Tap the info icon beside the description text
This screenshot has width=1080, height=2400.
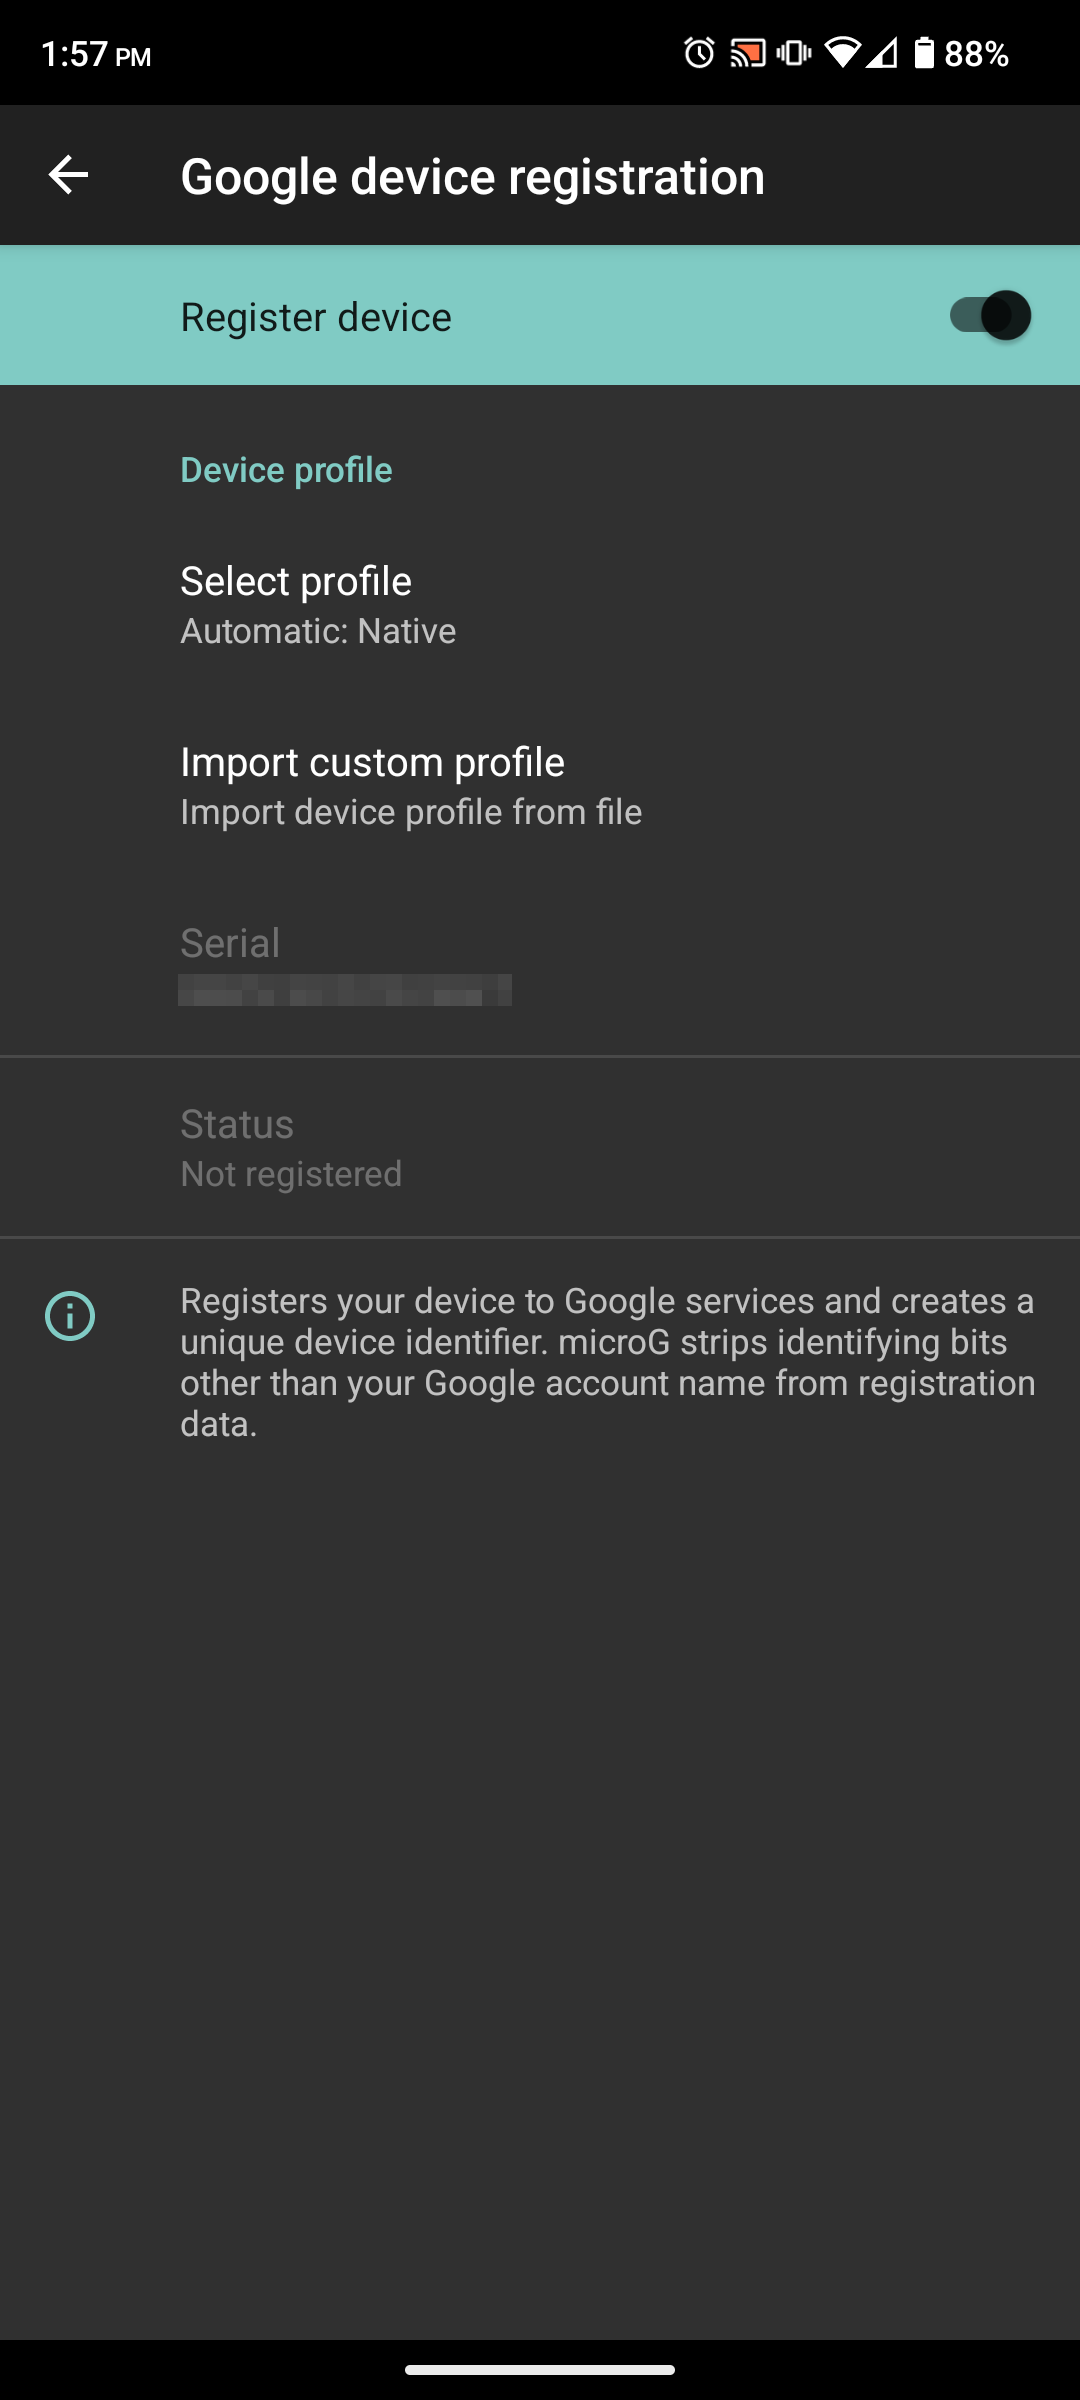[x=69, y=1316]
